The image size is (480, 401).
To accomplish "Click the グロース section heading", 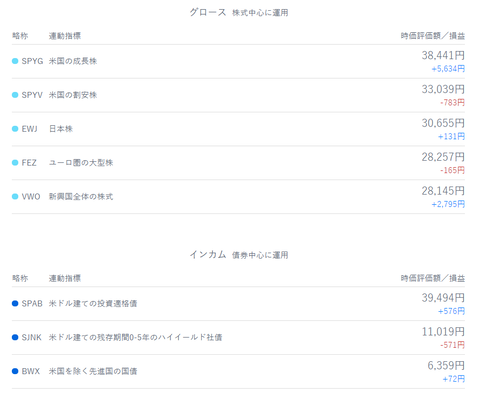I will [x=208, y=12].
